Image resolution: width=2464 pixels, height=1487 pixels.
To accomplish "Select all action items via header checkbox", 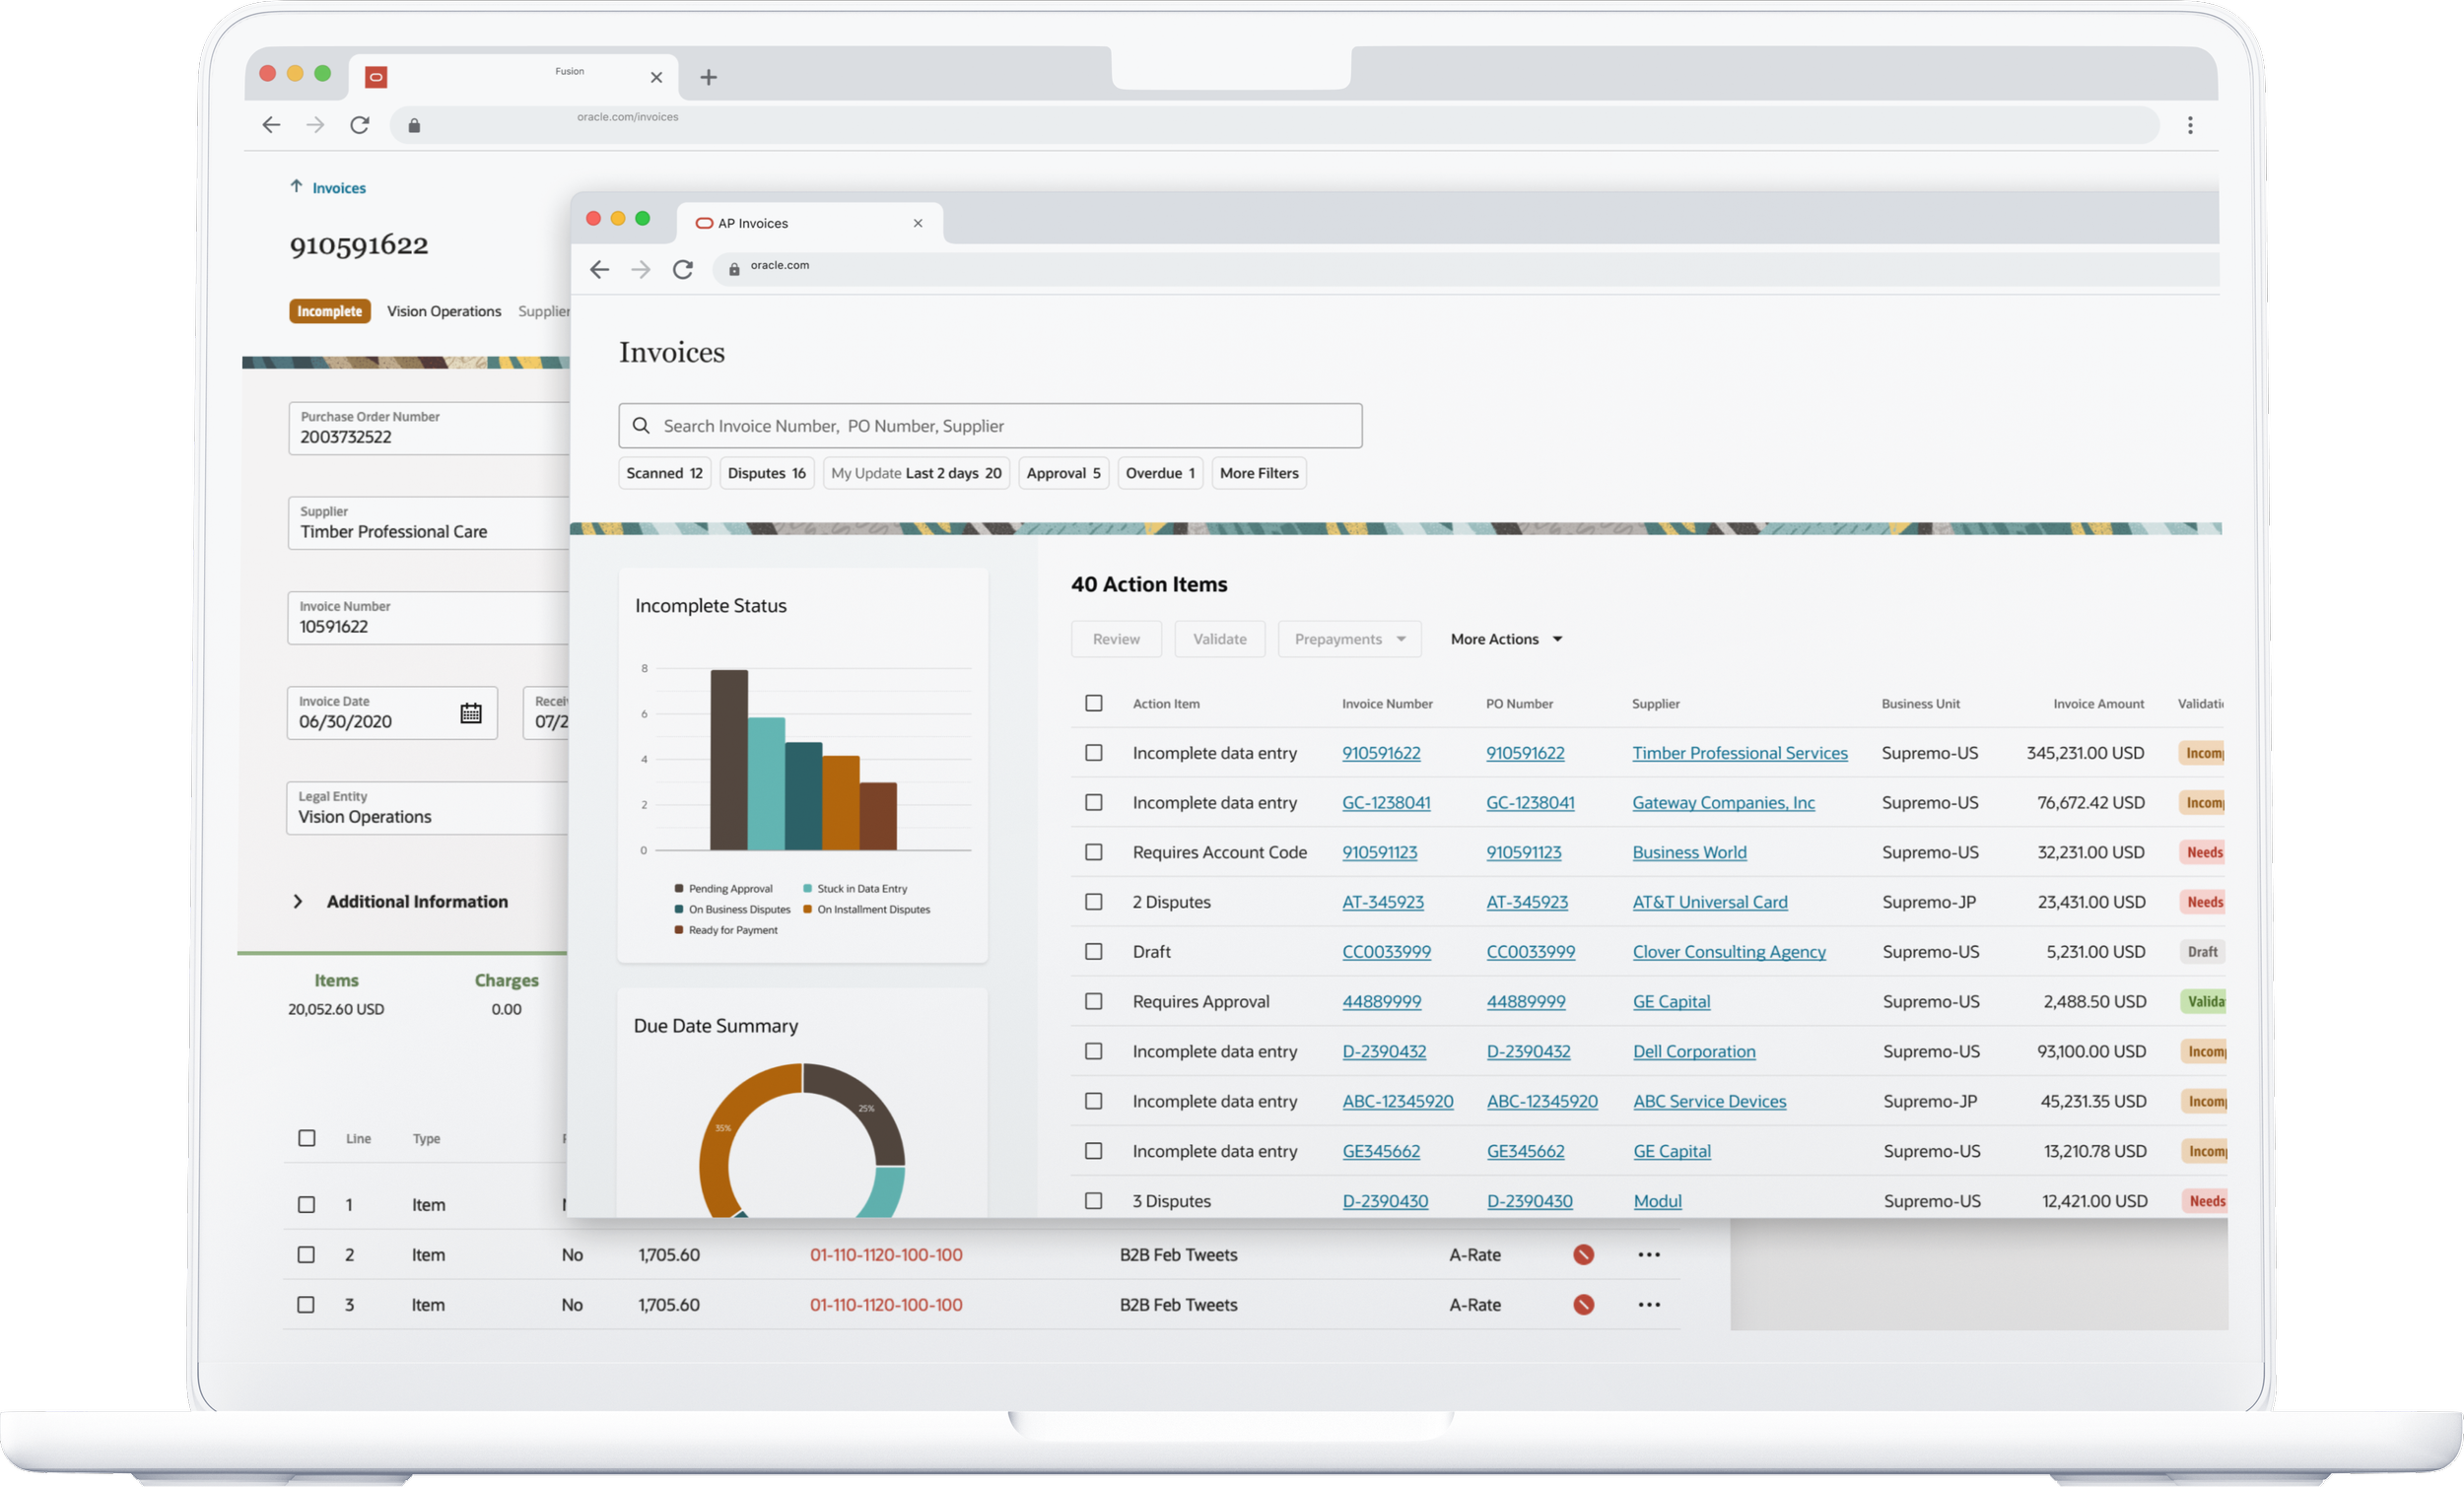I will (1094, 703).
